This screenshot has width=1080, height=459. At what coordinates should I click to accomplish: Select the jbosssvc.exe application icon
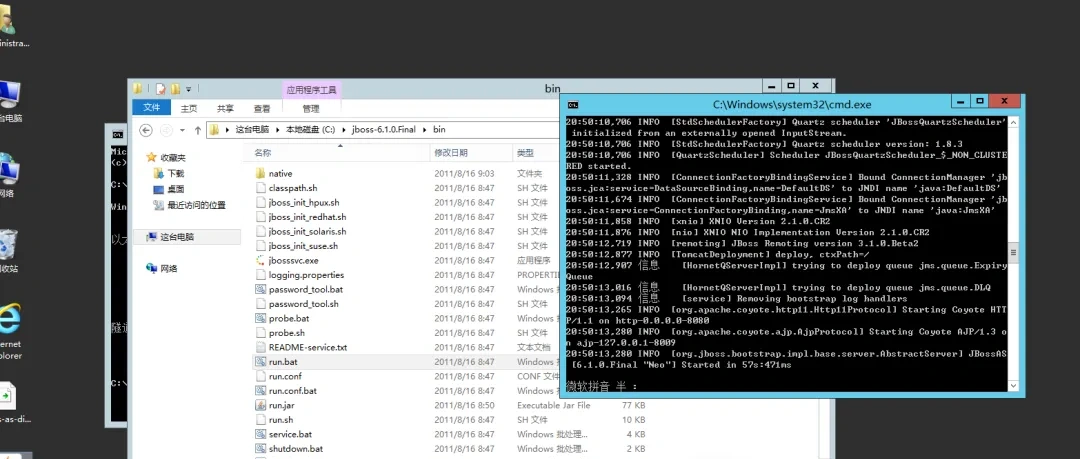point(260,261)
